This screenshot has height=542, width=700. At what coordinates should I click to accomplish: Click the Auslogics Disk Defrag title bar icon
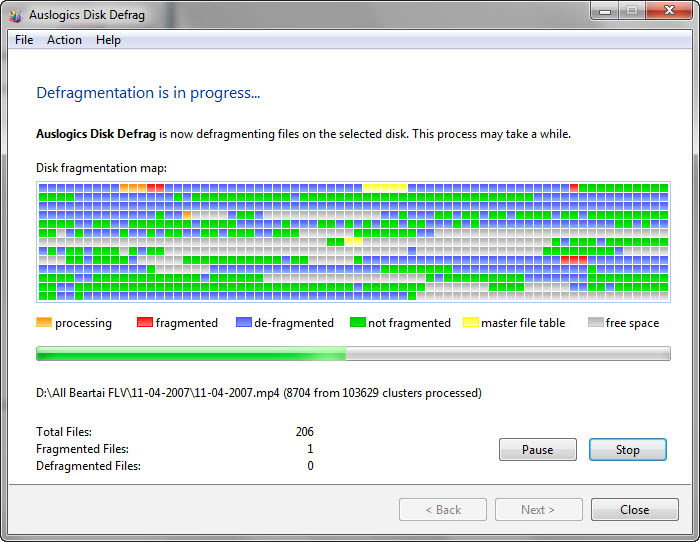pyautogui.click(x=16, y=16)
